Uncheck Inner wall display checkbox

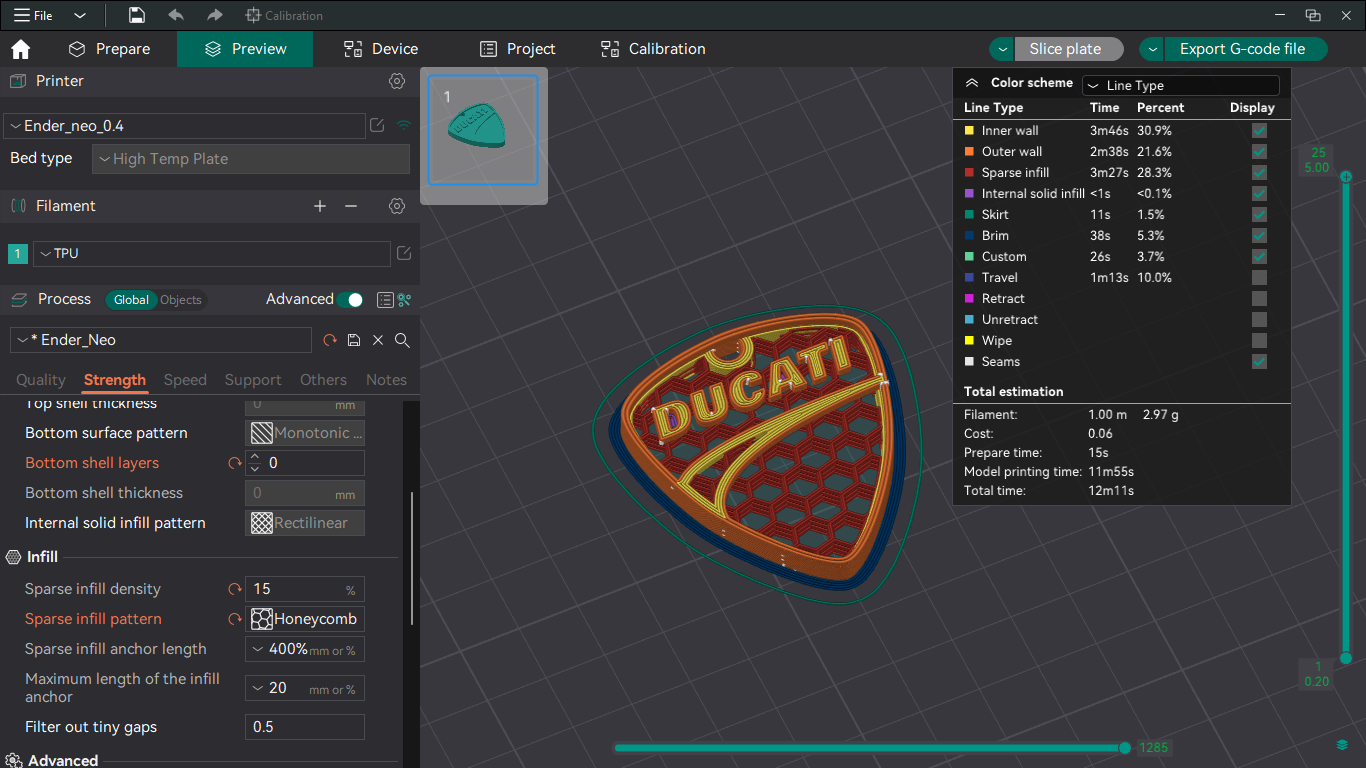(x=1259, y=131)
